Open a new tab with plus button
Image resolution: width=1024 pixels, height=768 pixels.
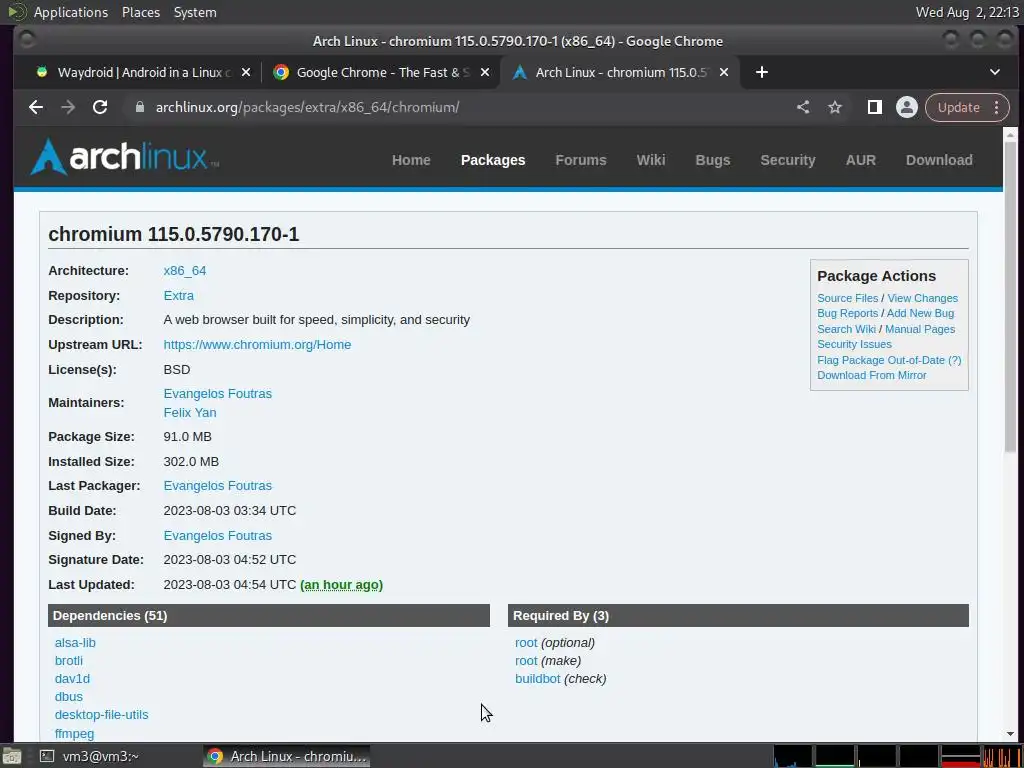click(761, 72)
